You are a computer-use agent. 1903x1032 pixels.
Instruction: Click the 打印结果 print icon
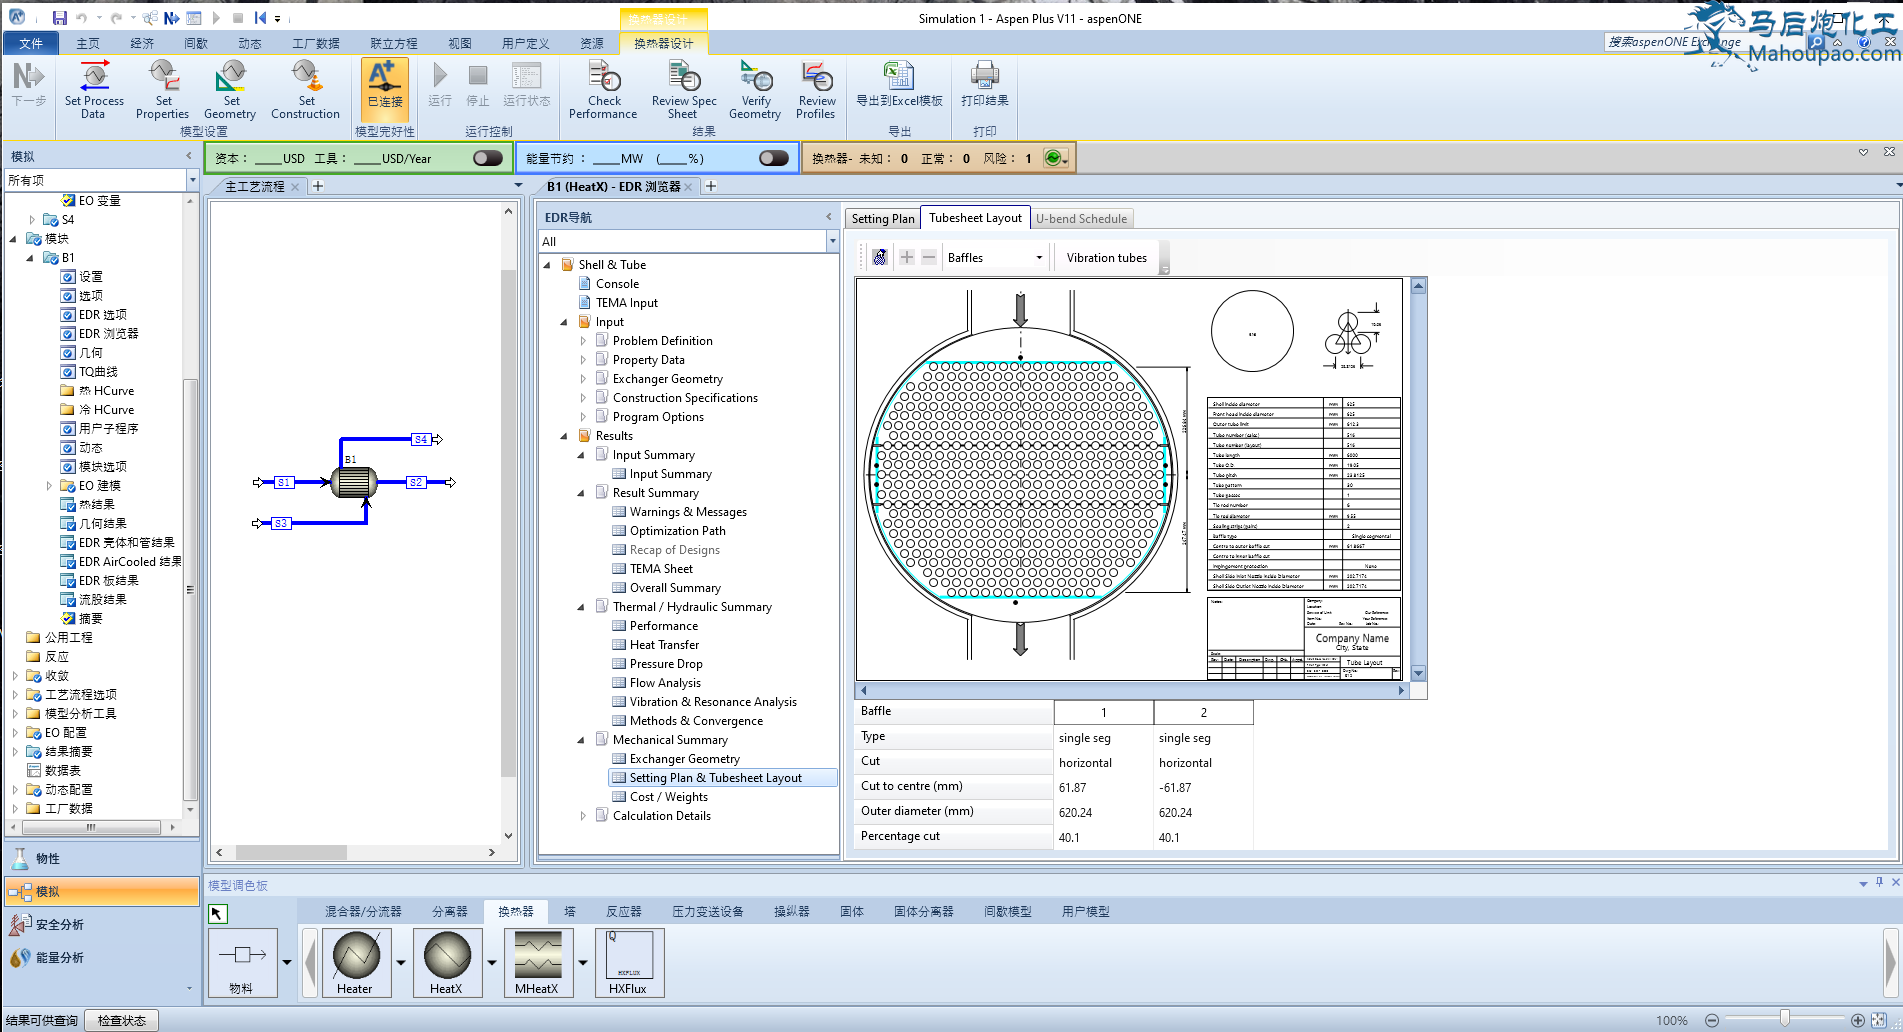(x=984, y=85)
